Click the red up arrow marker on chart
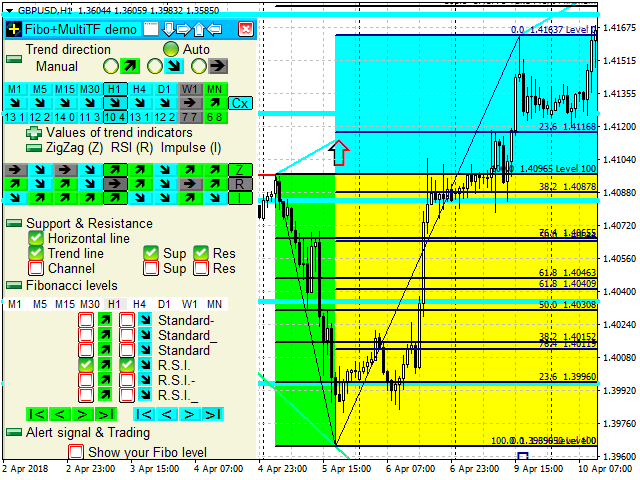 [339, 153]
